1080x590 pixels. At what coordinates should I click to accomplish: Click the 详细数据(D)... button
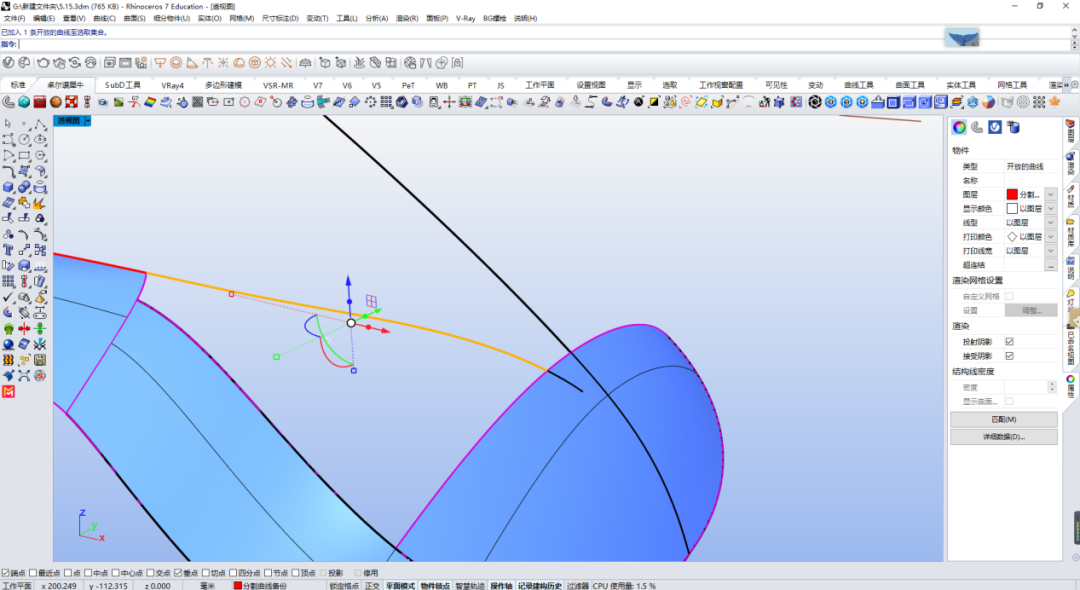pyautogui.click(x=1004, y=436)
